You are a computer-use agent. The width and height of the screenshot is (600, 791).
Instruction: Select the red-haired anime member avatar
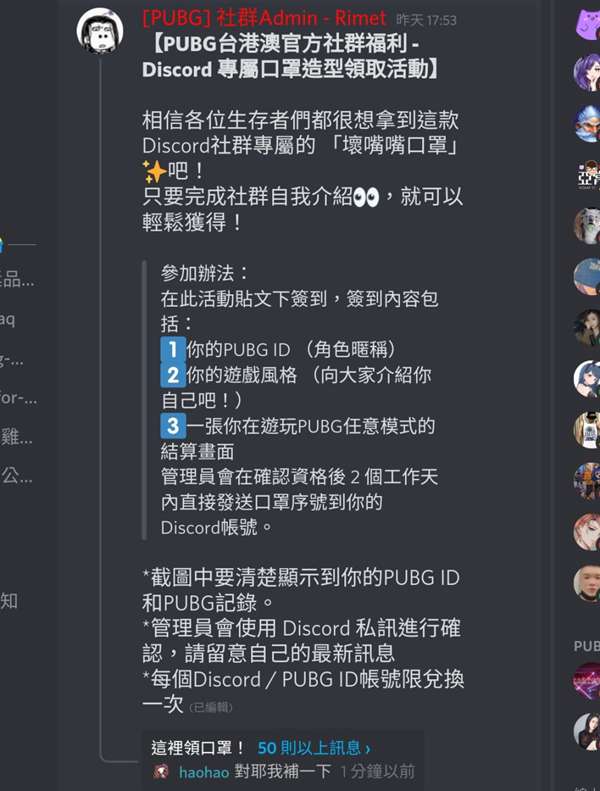pyautogui.click(x=587, y=532)
